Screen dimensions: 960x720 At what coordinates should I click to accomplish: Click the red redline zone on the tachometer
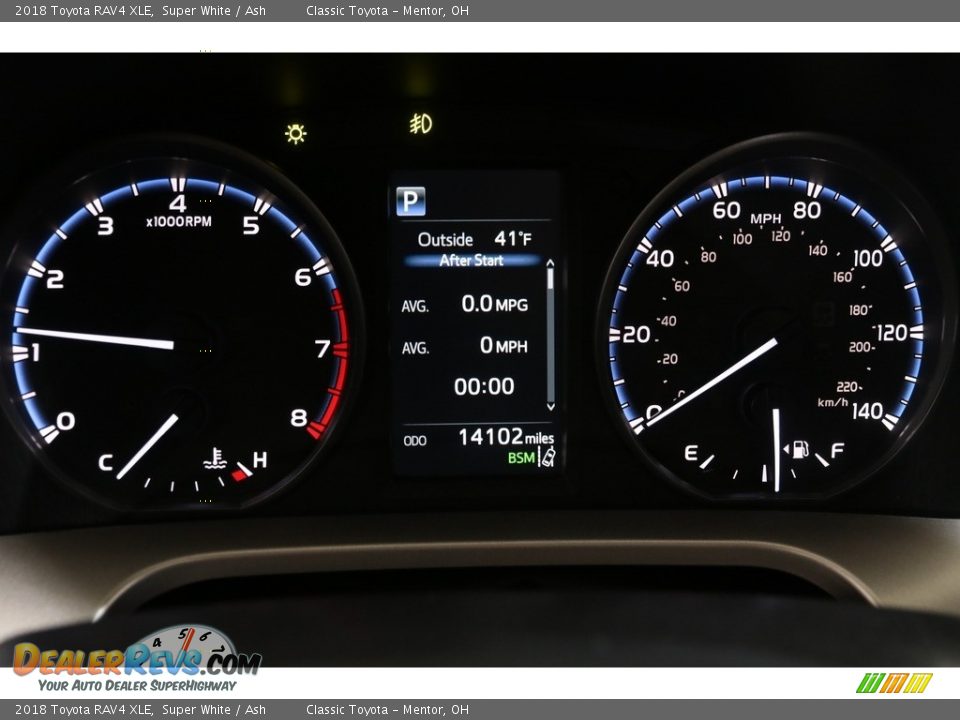coord(332,364)
